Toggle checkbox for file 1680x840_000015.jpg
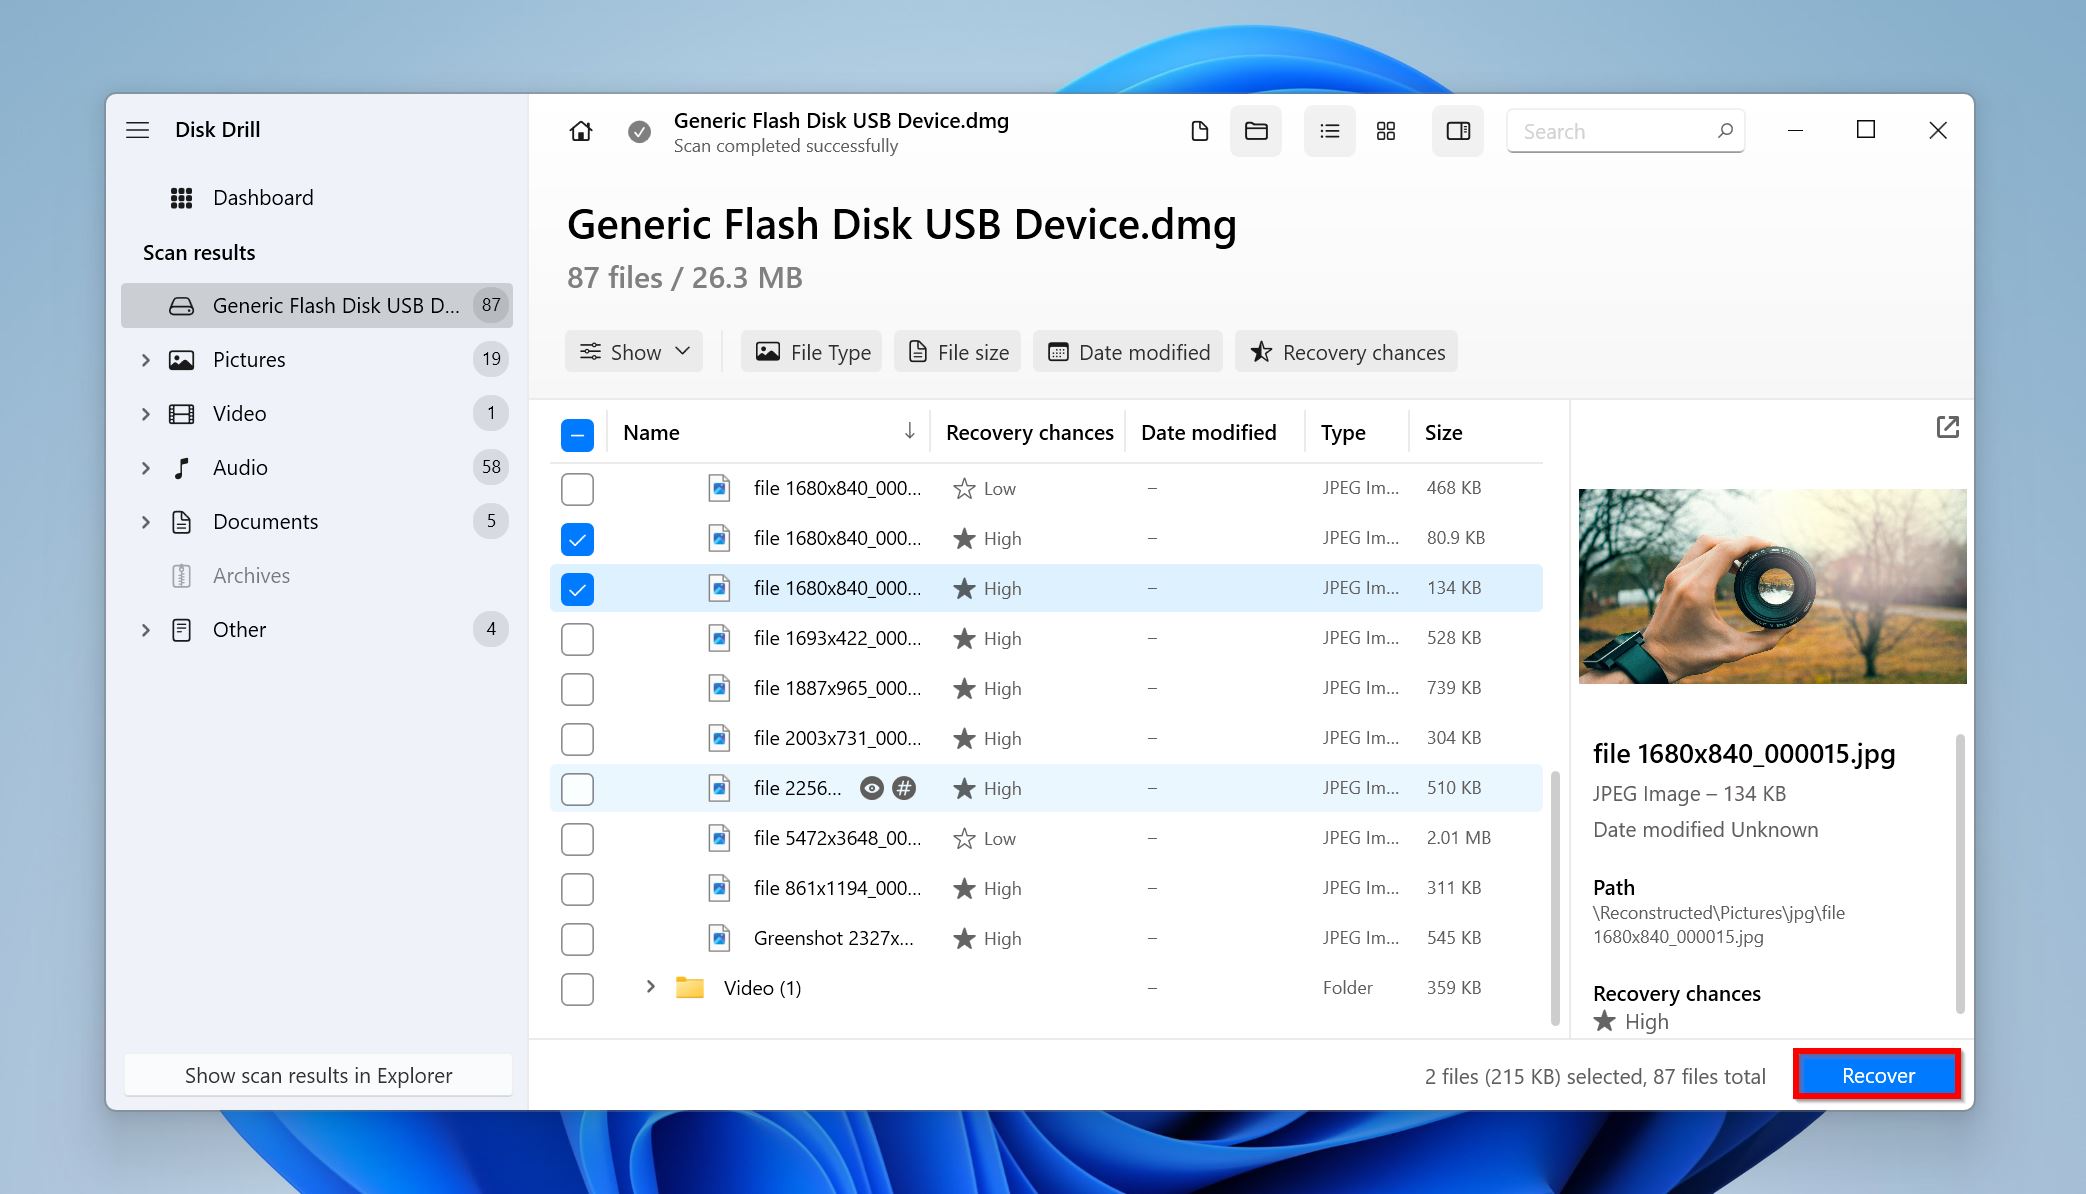This screenshot has width=2086, height=1194. click(x=575, y=588)
